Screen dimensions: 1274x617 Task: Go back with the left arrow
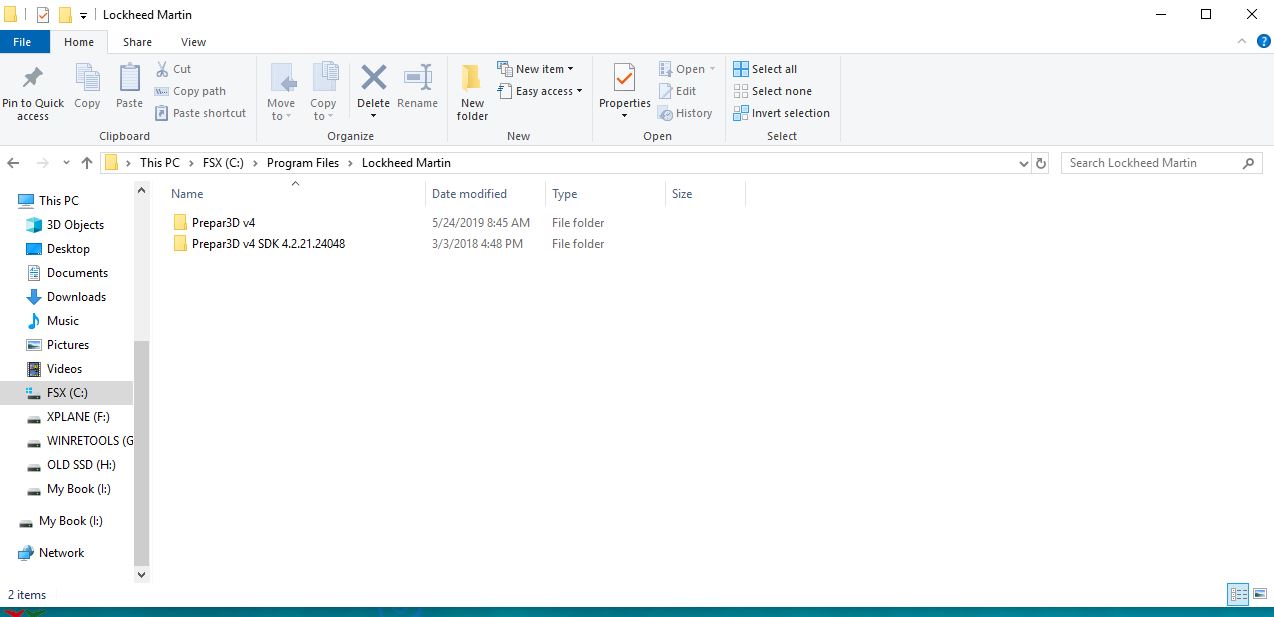coord(15,163)
